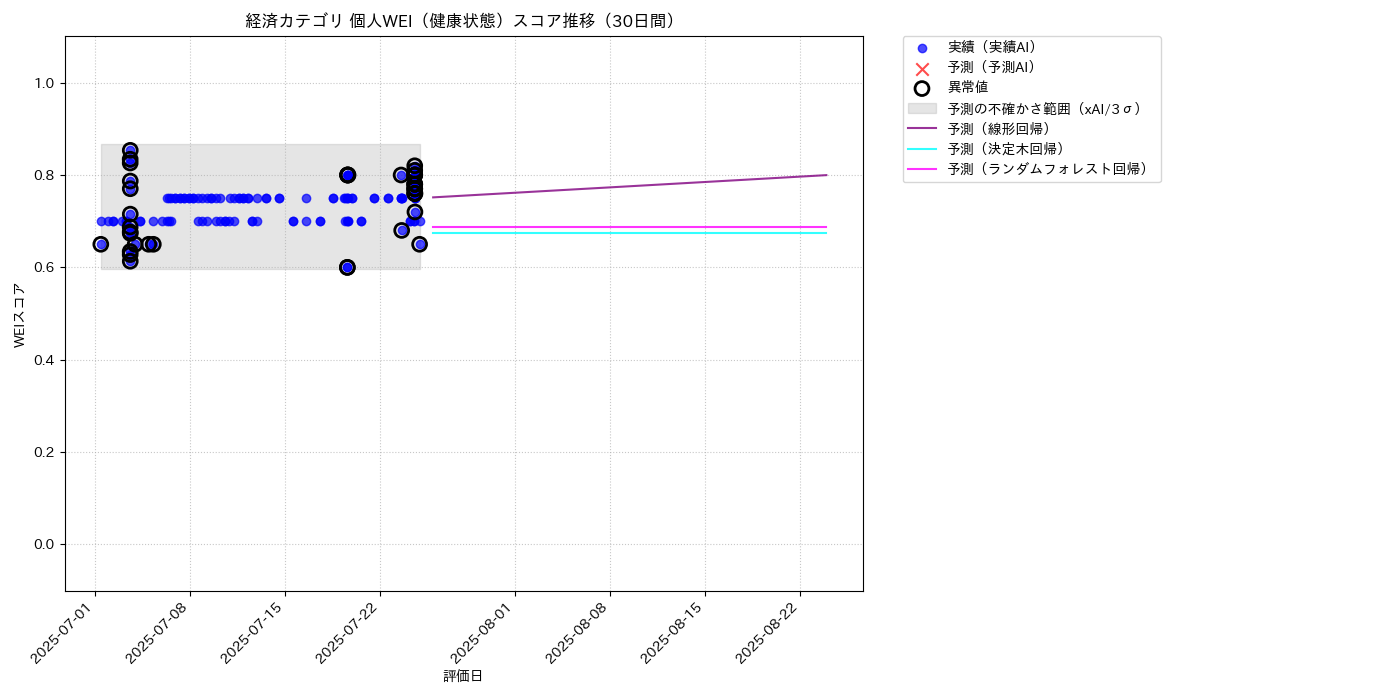This screenshot has width=1400, height=700.
Task: Click the y-axis label WEIスコア
Action: pyautogui.click(x=19, y=315)
